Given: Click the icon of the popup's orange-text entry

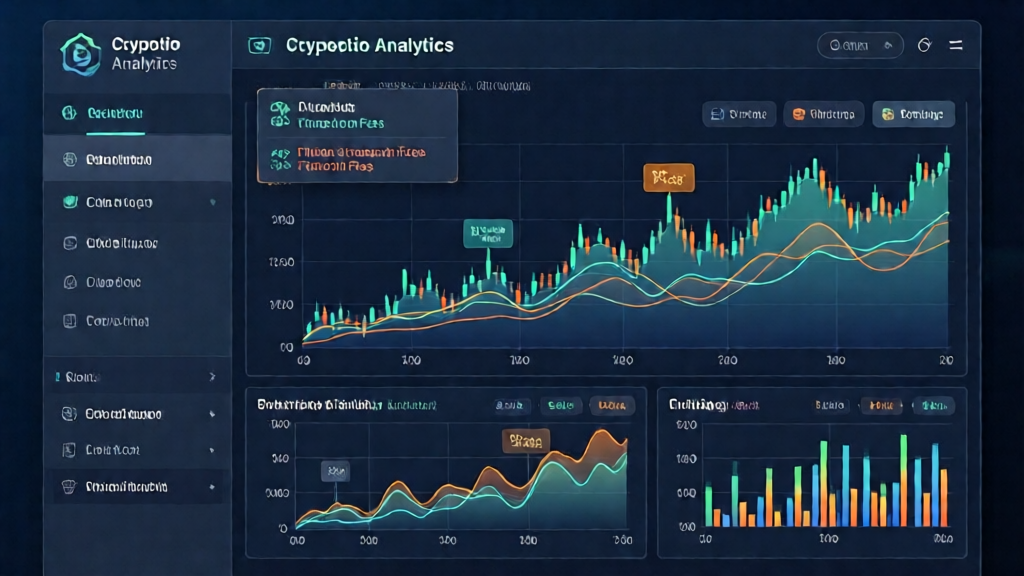Looking at the screenshot, I should [x=280, y=159].
